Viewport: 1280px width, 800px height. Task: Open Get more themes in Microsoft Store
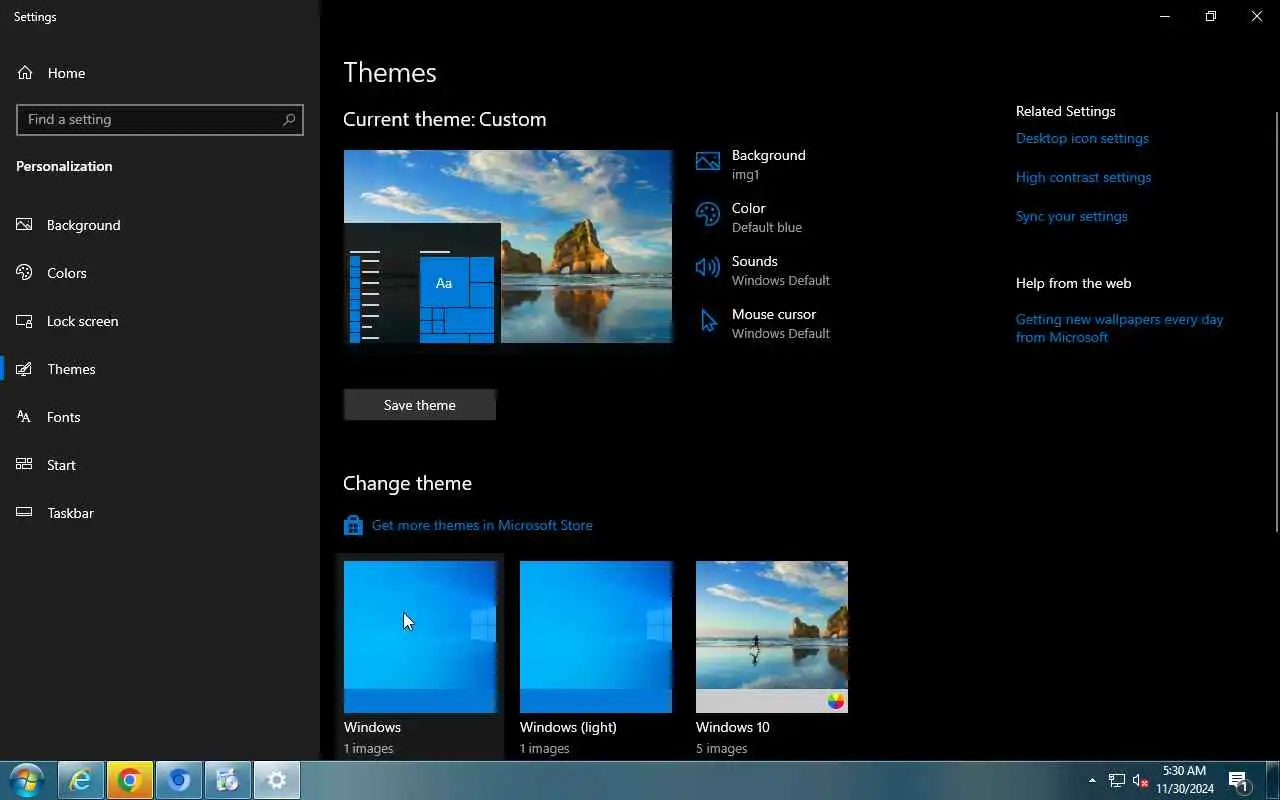click(482, 525)
